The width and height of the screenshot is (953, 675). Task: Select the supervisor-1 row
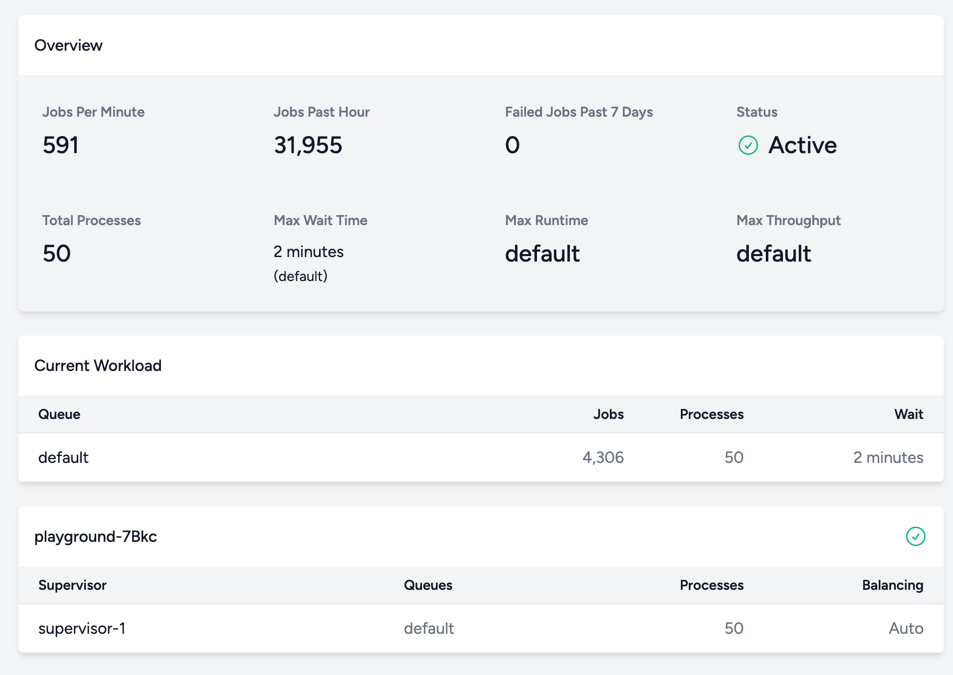(x=481, y=628)
